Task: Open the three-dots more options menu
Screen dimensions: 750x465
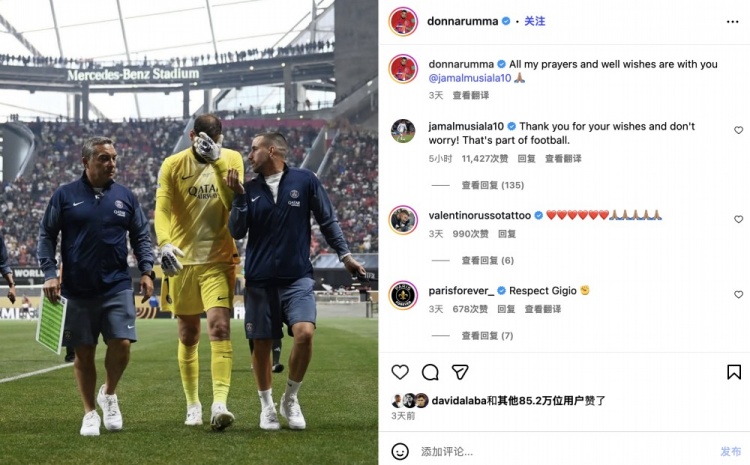Action: [732, 22]
